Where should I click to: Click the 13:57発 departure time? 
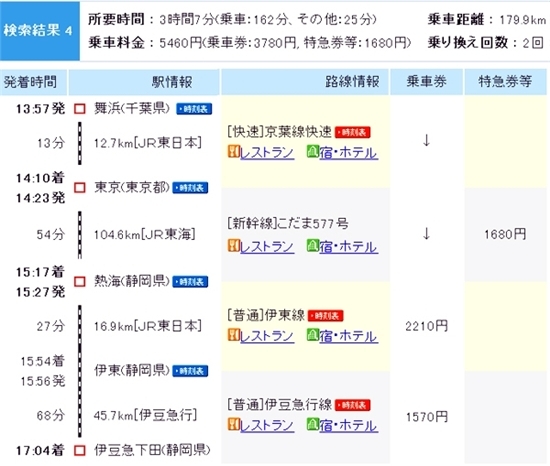[x=40, y=109]
